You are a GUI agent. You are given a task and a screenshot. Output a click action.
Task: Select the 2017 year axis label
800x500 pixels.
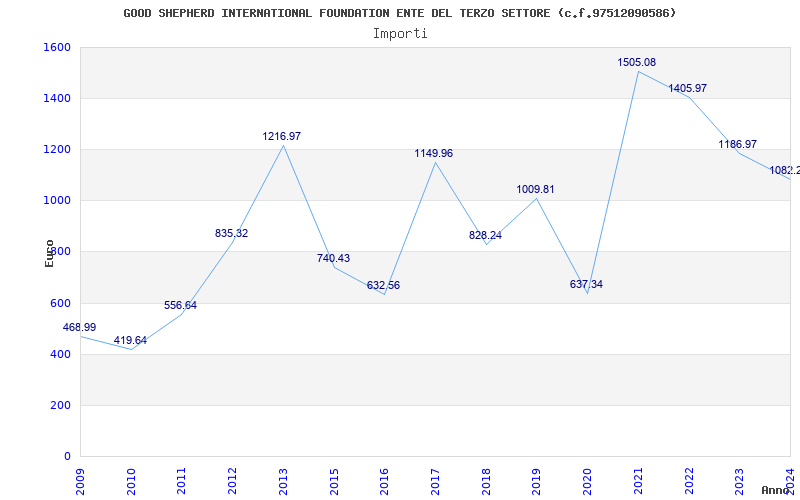[x=435, y=482]
